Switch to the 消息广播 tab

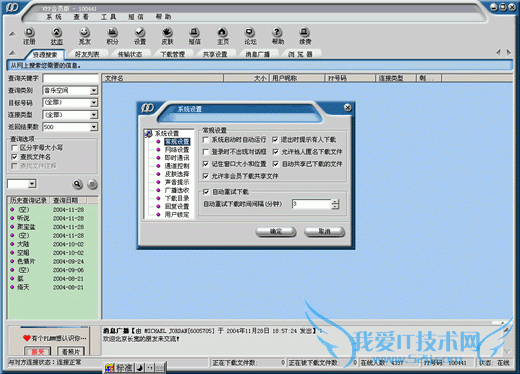pyautogui.click(x=258, y=54)
